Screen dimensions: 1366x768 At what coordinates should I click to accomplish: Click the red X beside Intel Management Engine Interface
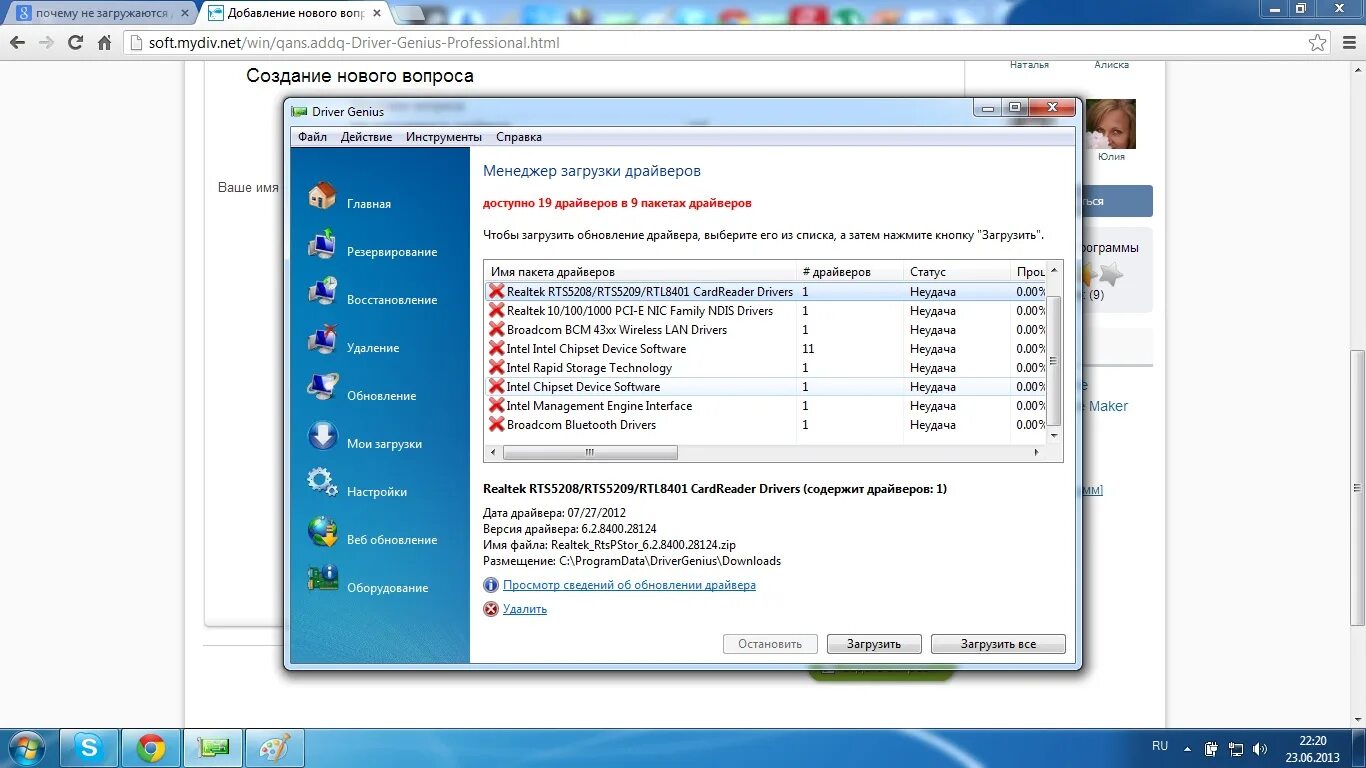coord(496,405)
